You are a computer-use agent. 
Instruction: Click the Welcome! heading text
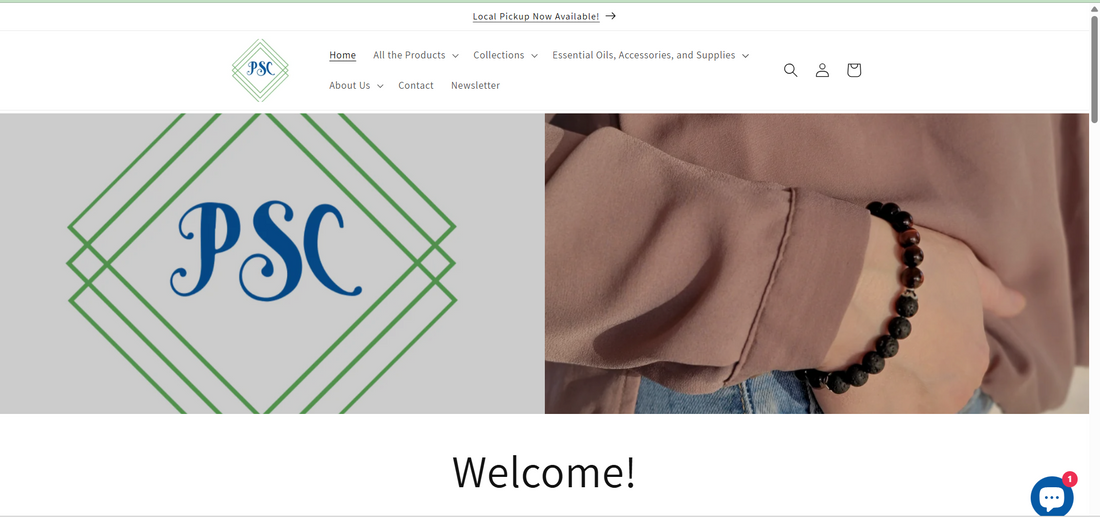click(544, 471)
